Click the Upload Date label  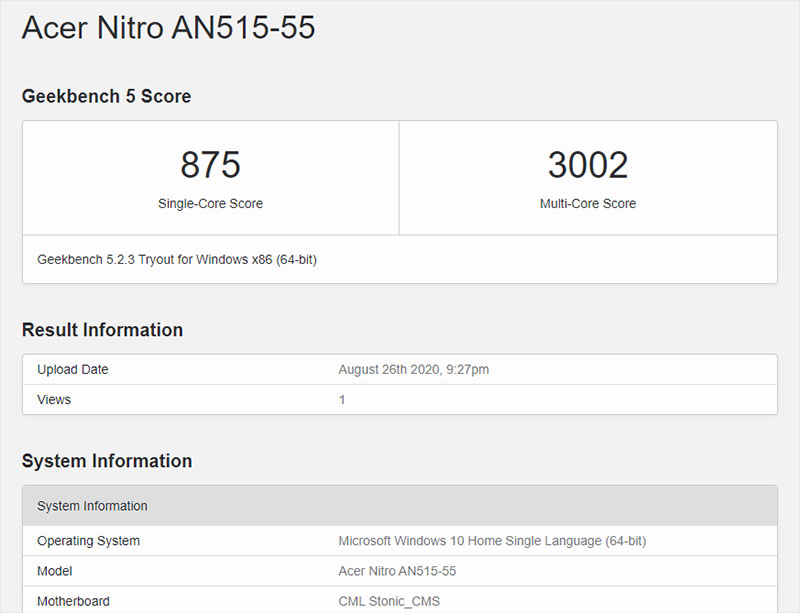click(x=72, y=369)
